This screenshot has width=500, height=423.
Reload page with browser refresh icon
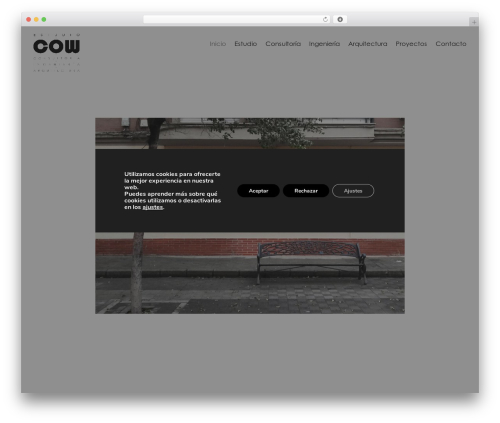click(x=325, y=19)
